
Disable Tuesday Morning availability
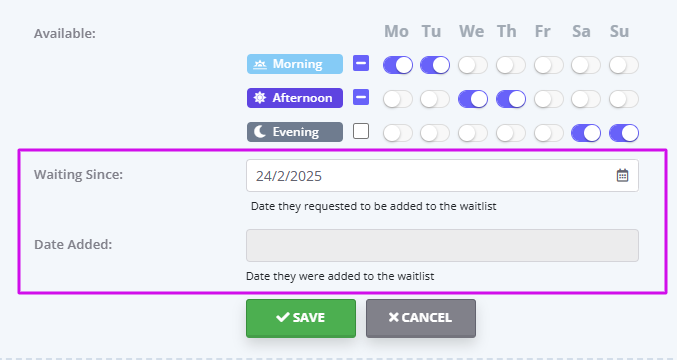pos(435,65)
